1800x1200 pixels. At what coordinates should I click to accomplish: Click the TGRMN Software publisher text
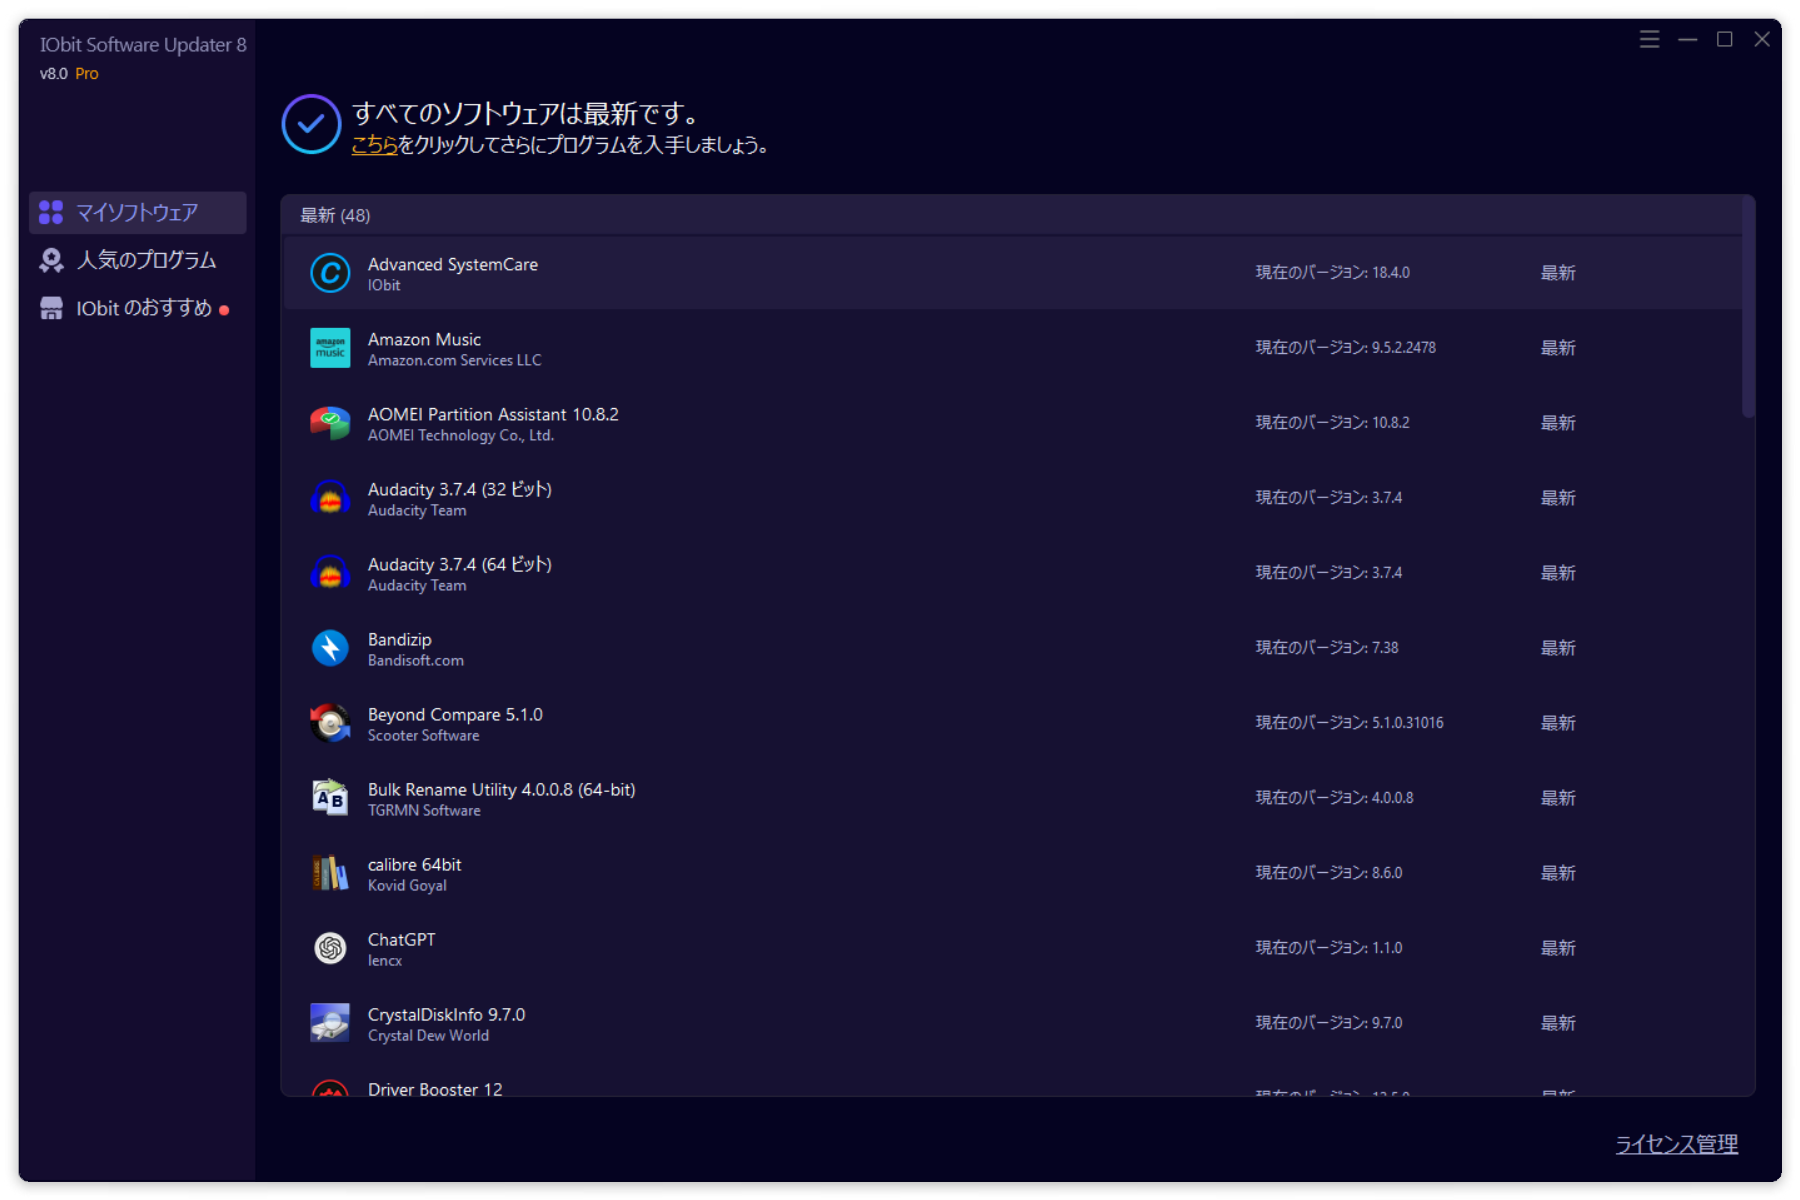(x=424, y=810)
